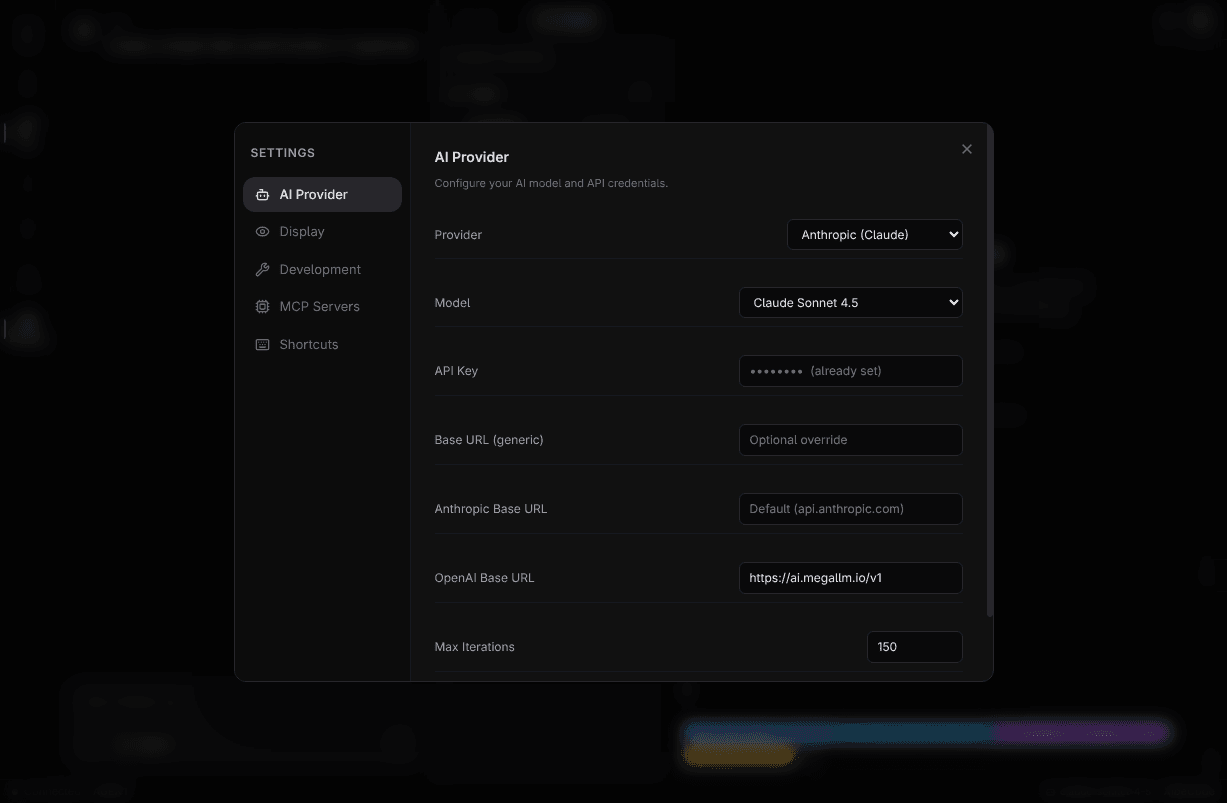
Task: Open the MCP Servers settings section
Action: pos(318,306)
